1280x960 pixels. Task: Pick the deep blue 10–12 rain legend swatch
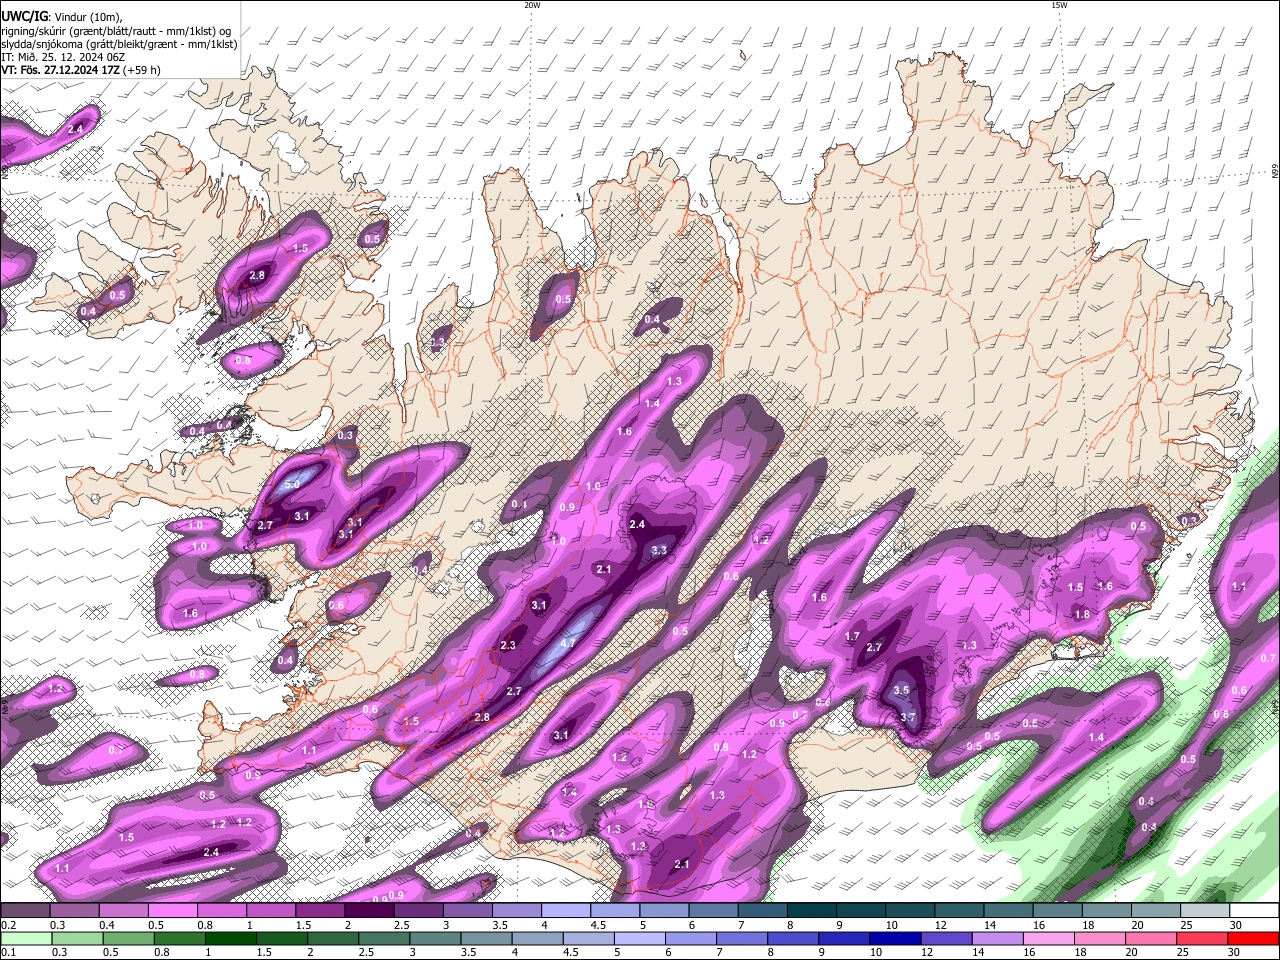tap(895, 938)
